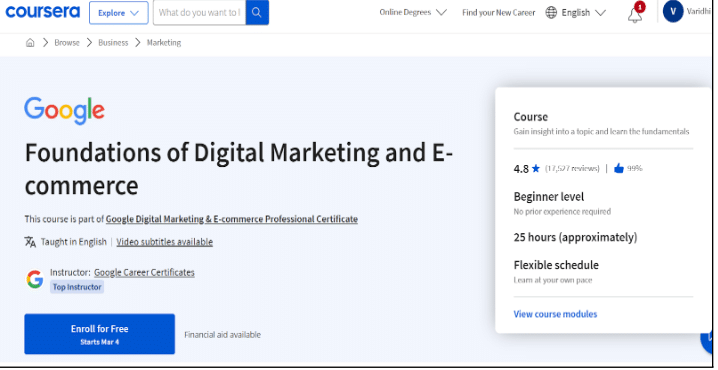
Task: Expand the Online Degrees menu
Action: 413,12
